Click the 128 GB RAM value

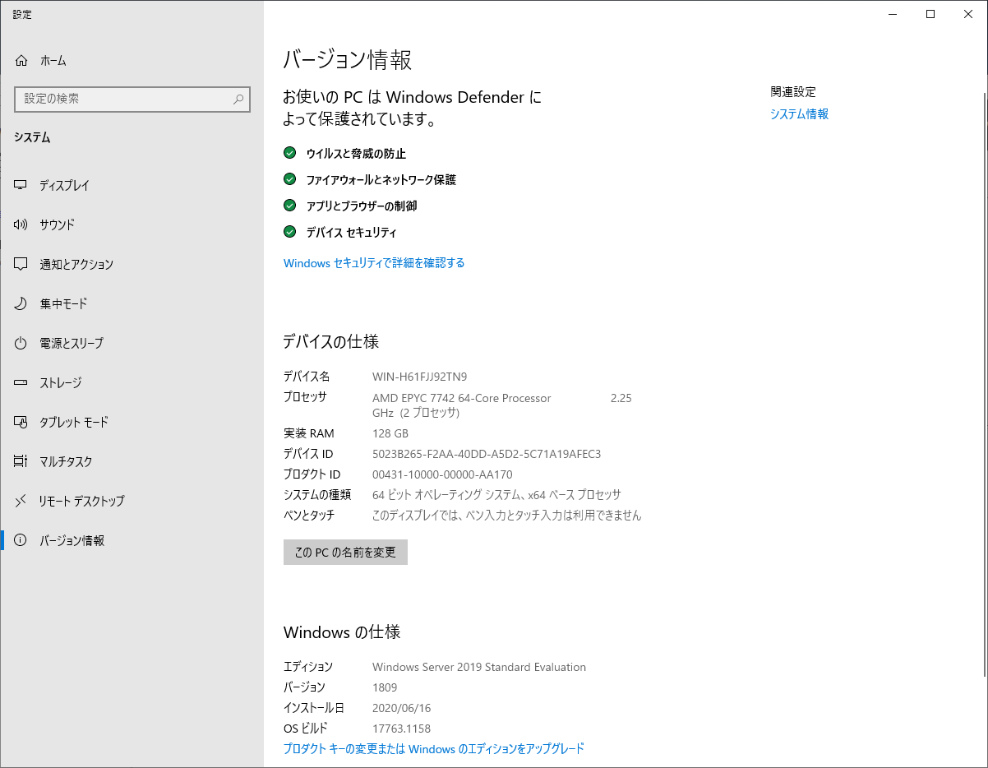(x=390, y=433)
